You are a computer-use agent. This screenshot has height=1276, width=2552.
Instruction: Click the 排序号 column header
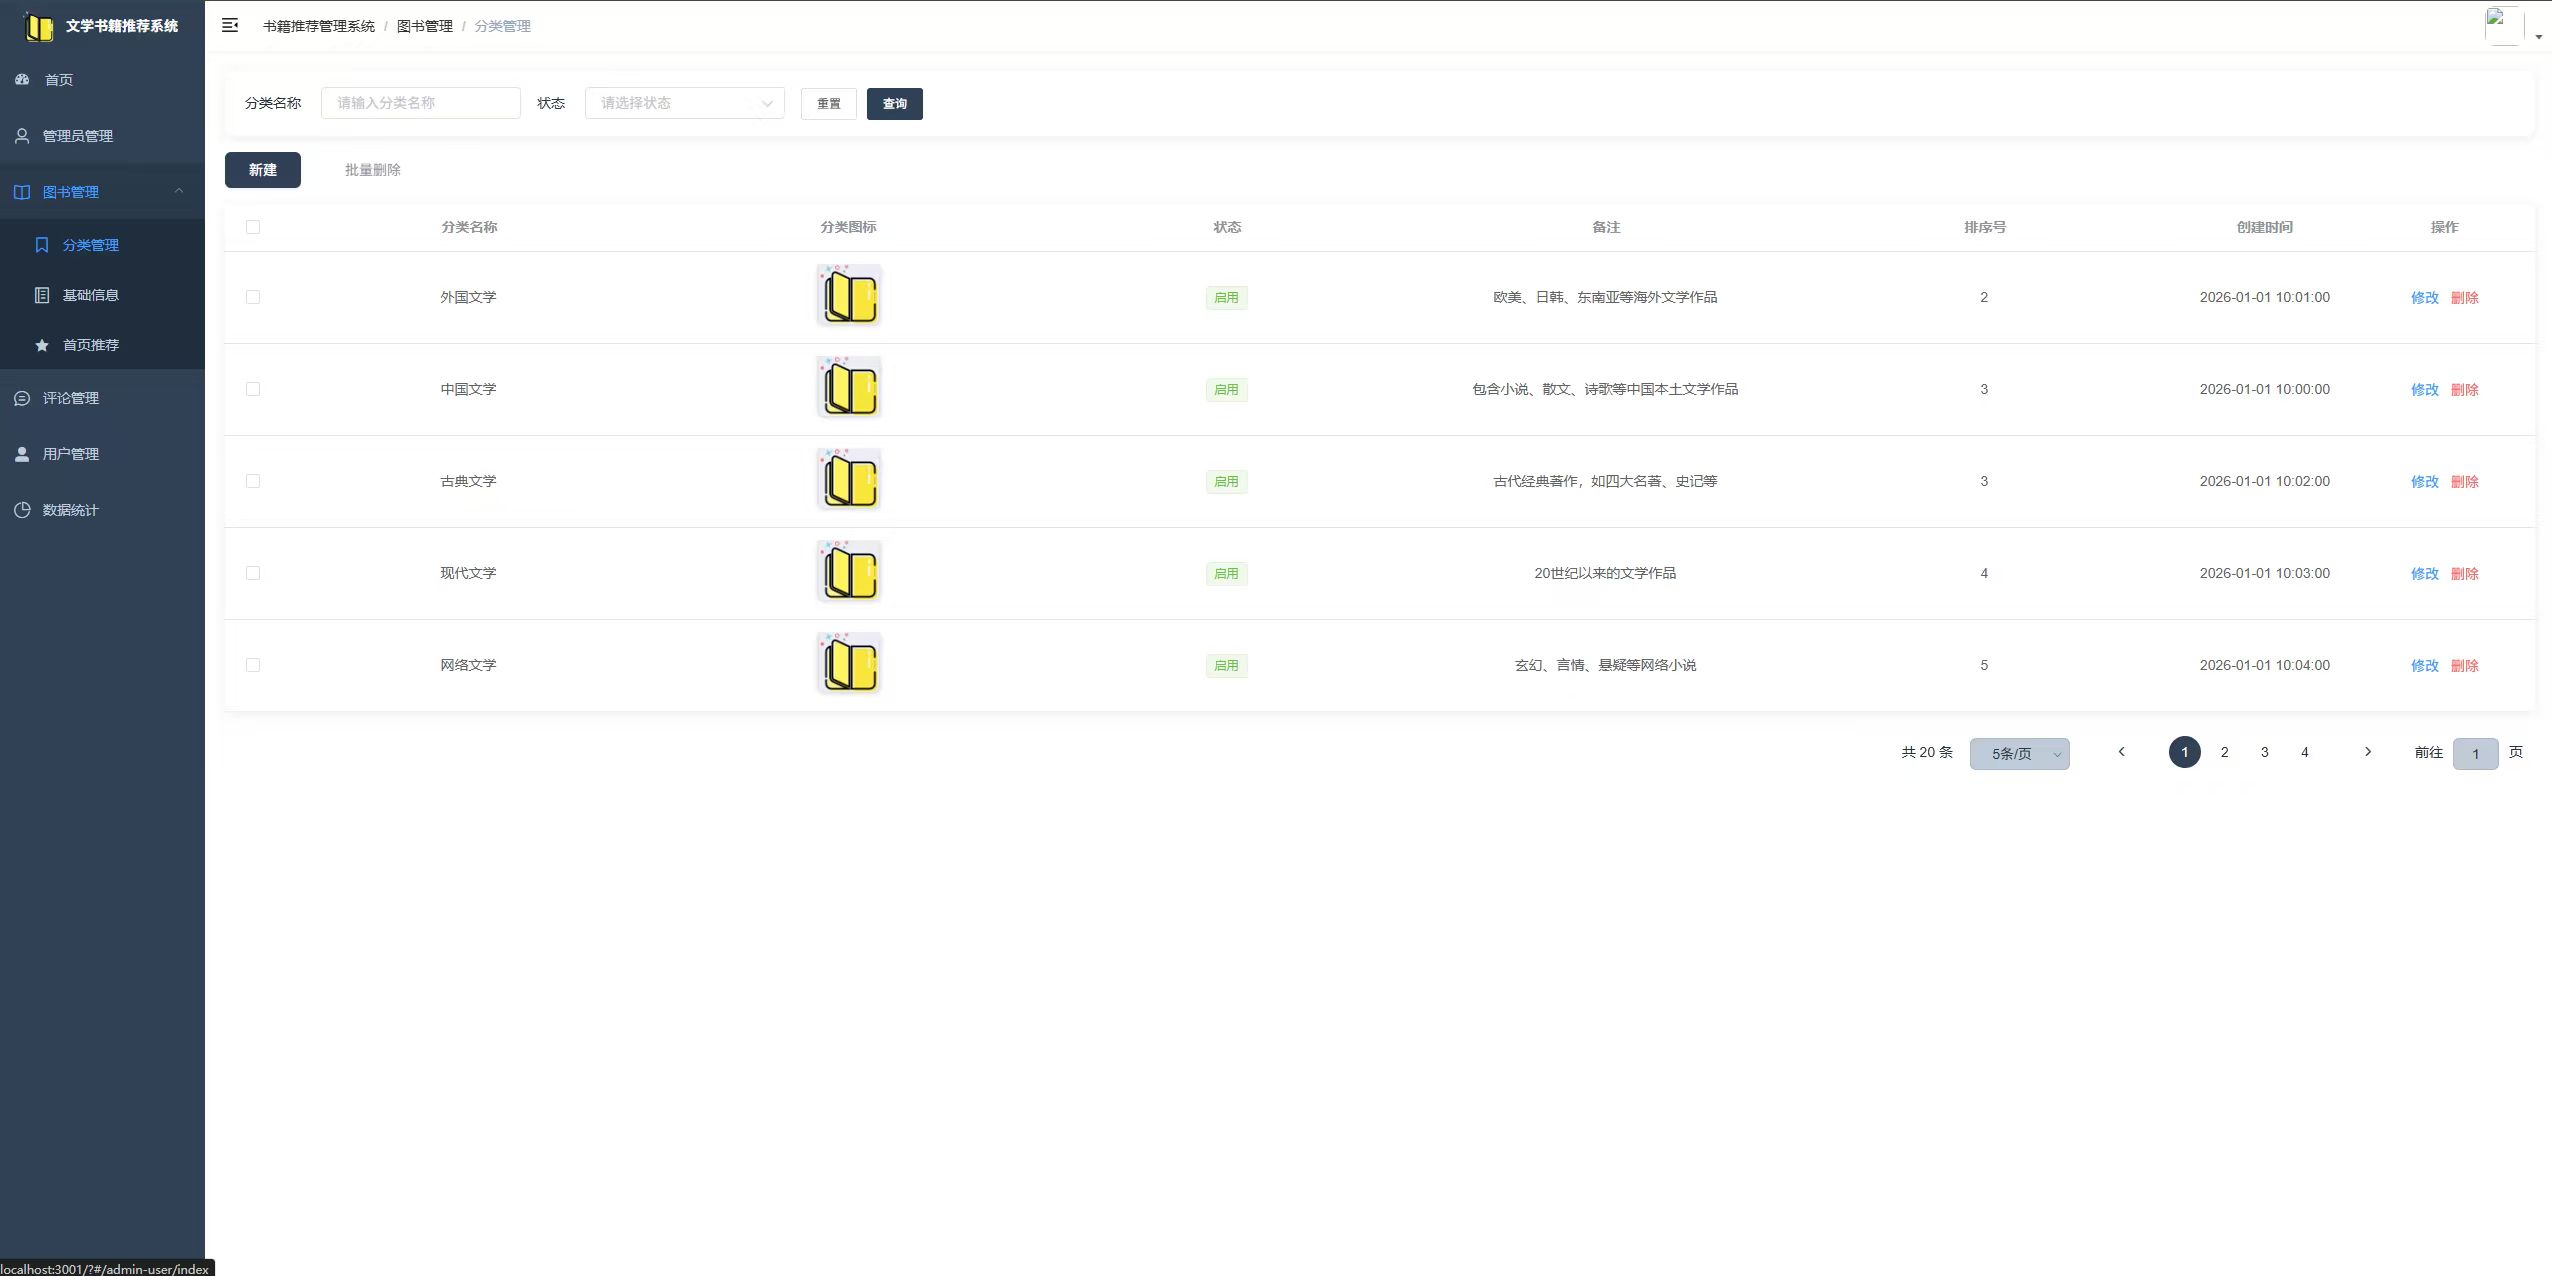[1985, 227]
